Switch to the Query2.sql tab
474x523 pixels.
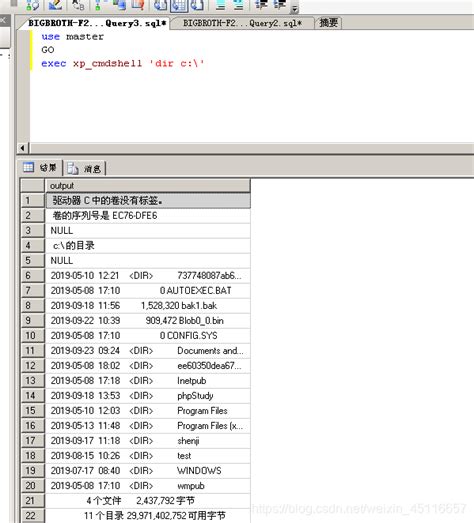(242, 23)
